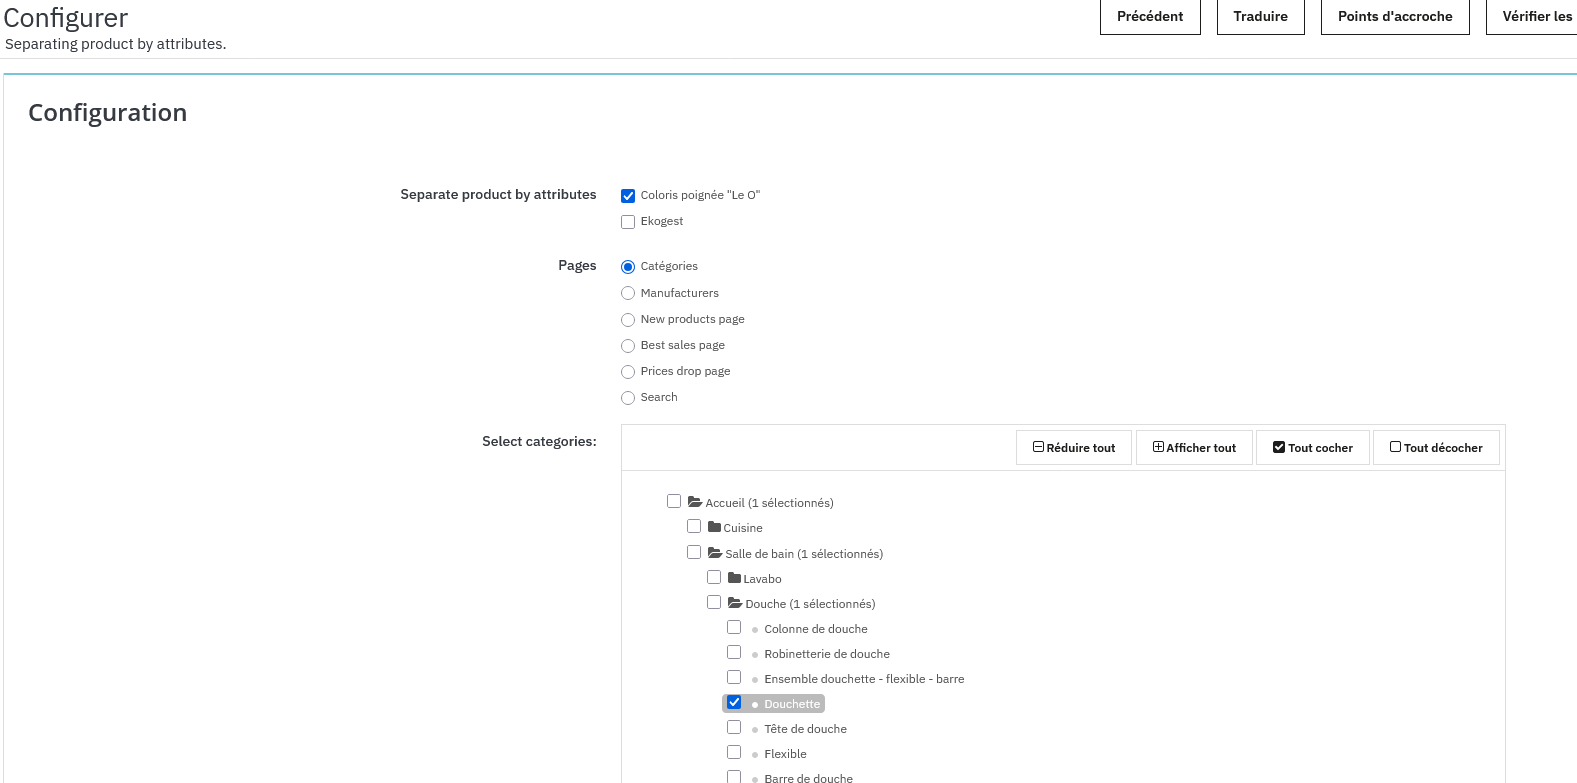Collapse the Accueil open-folder icon
1577x783 pixels.
[695, 502]
